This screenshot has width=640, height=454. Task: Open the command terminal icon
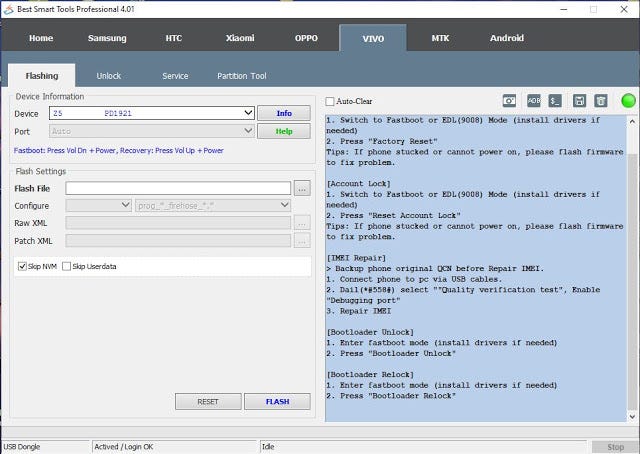(x=555, y=100)
